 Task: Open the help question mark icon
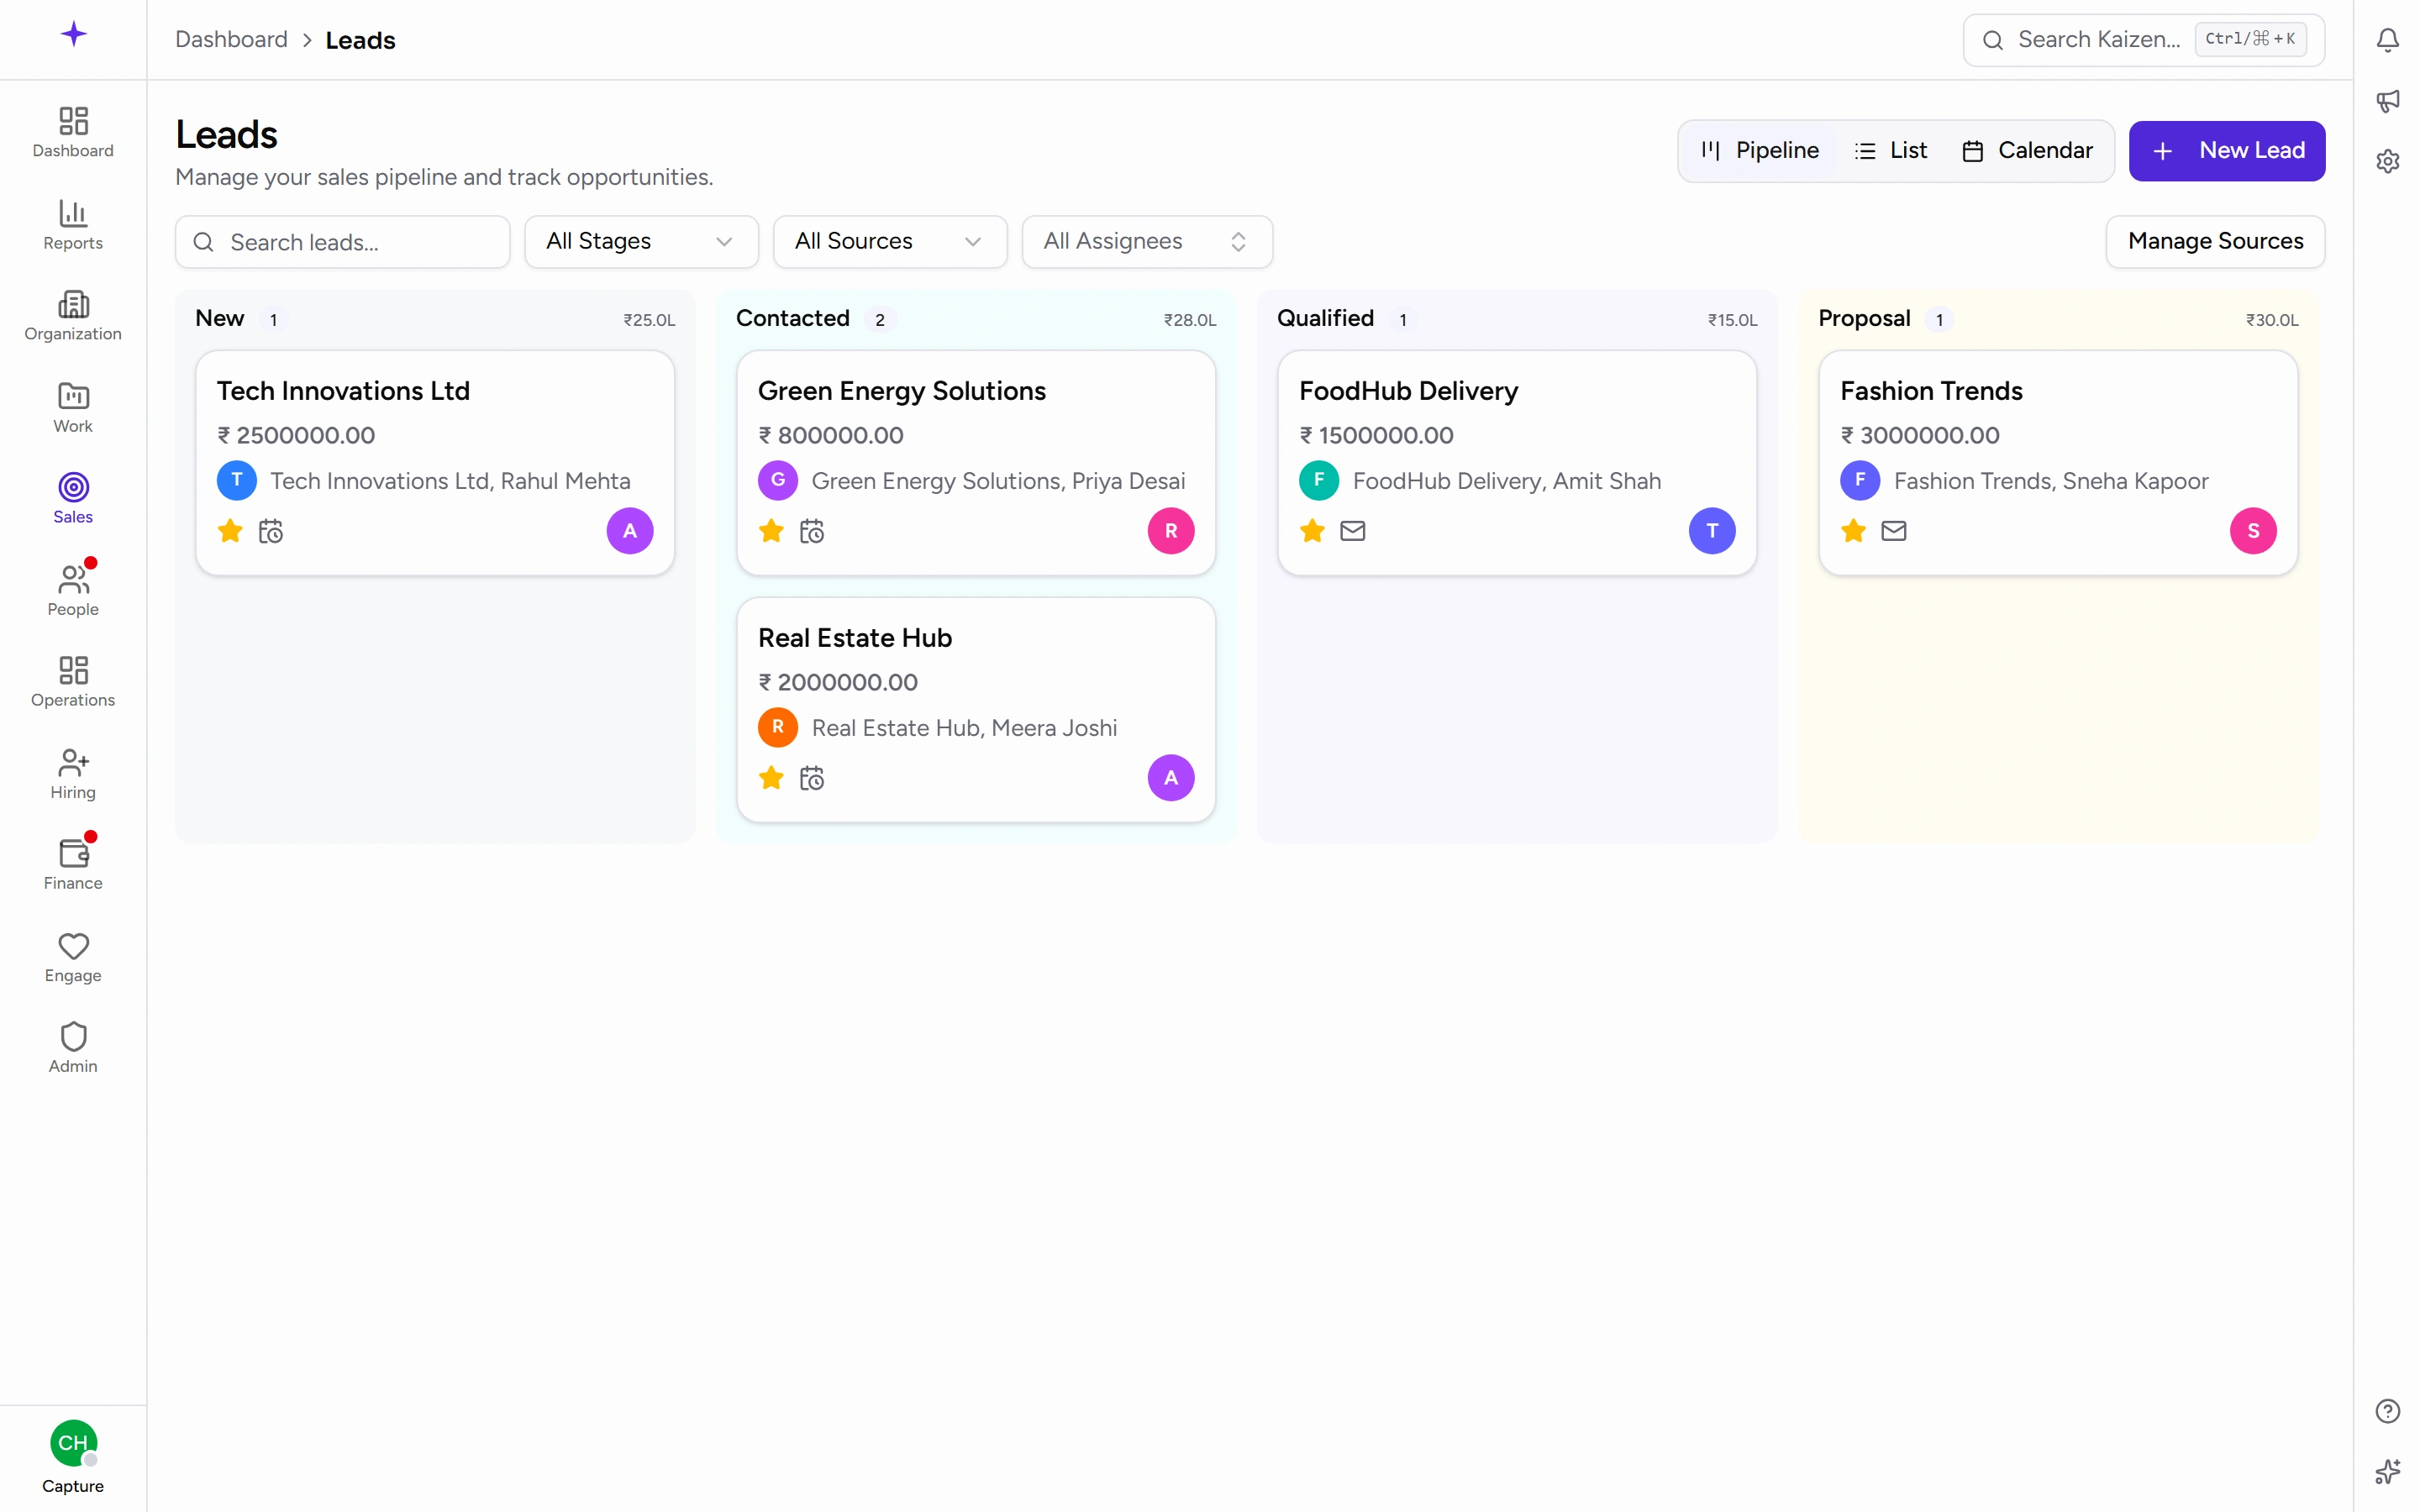[2387, 1410]
